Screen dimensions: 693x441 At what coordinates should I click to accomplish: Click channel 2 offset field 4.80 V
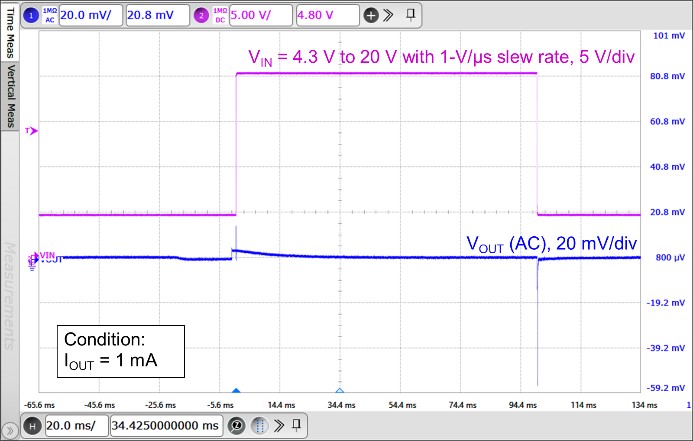tap(325, 15)
